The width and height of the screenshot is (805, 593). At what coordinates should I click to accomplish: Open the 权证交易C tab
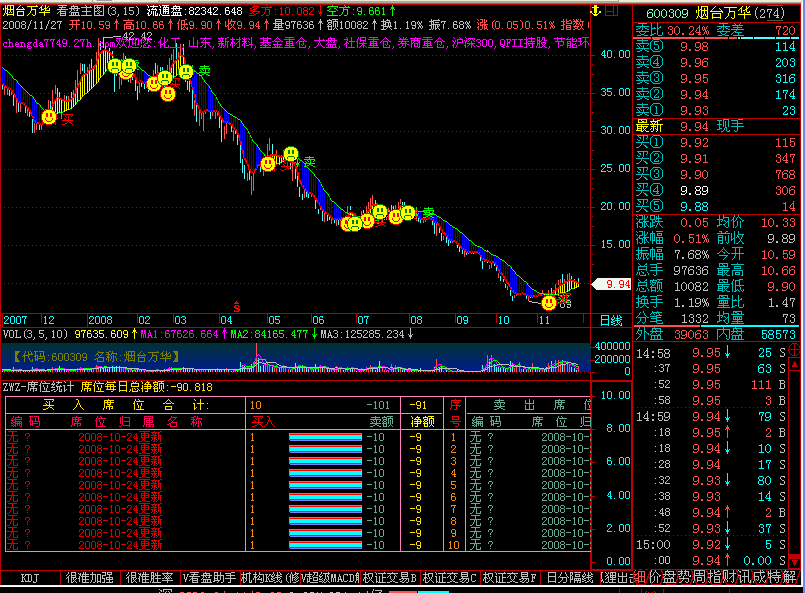click(450, 578)
